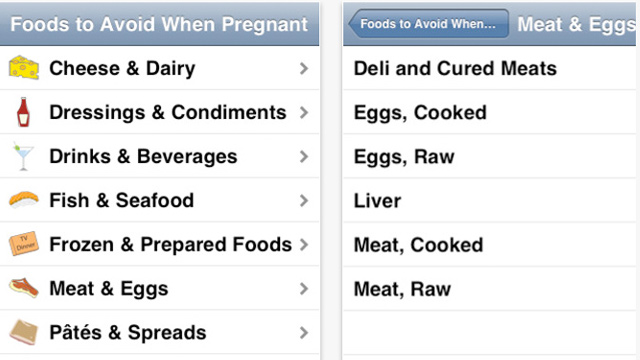Viewport: 640px width, 360px height.
Task: Expand the Cheese & Dairy chevron
Action: tap(304, 68)
